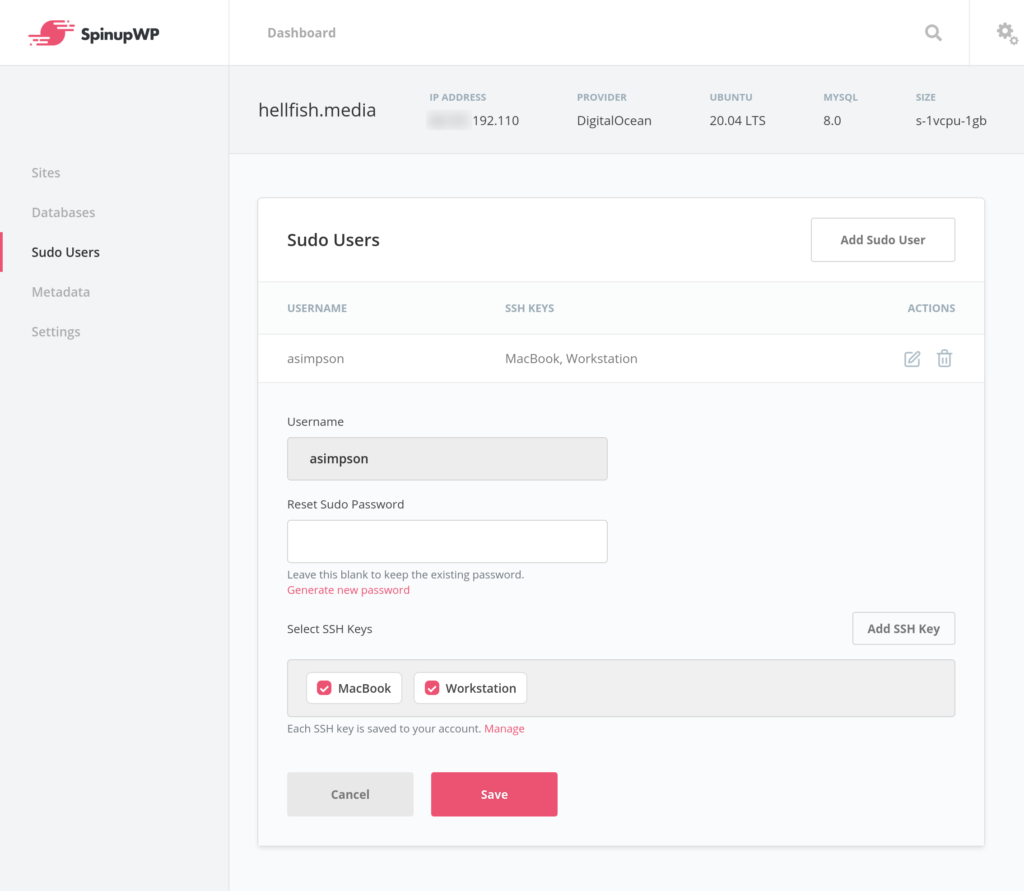
Task: Click the SpinupWP logo
Action: [x=94, y=33]
